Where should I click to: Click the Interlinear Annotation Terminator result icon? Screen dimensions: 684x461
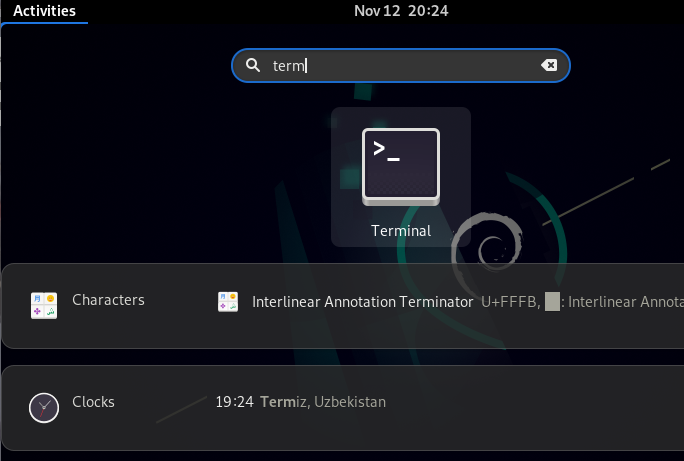click(228, 302)
